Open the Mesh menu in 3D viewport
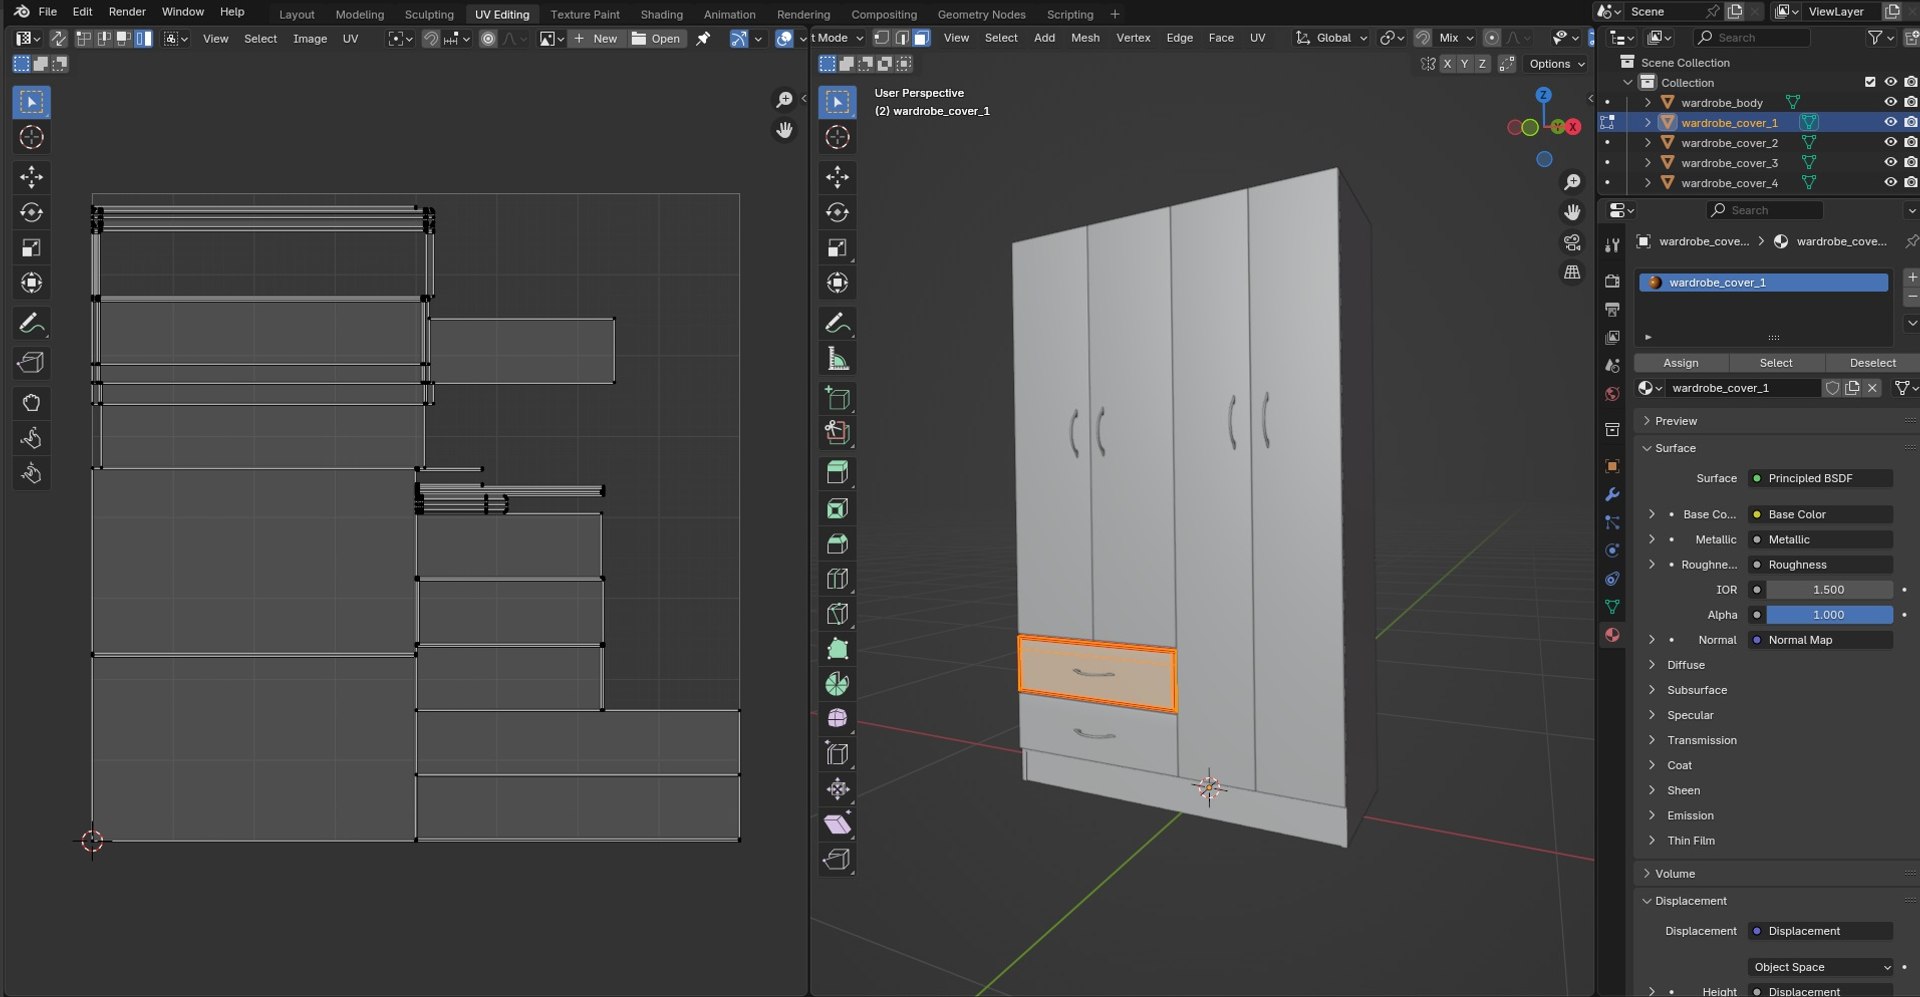This screenshot has height=997, width=1920. pos(1085,38)
